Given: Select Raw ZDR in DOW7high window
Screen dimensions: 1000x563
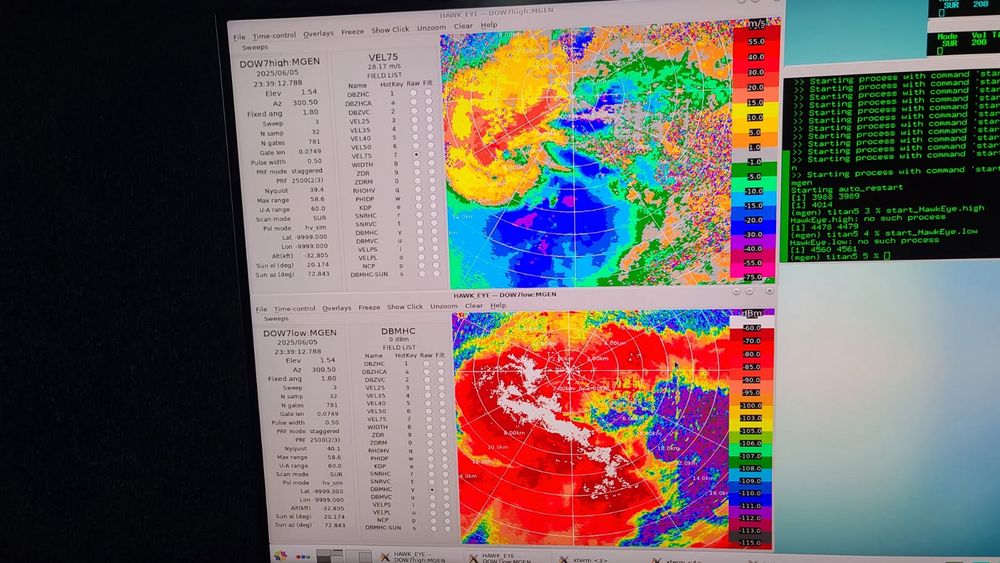Looking at the screenshot, I should (417, 172).
